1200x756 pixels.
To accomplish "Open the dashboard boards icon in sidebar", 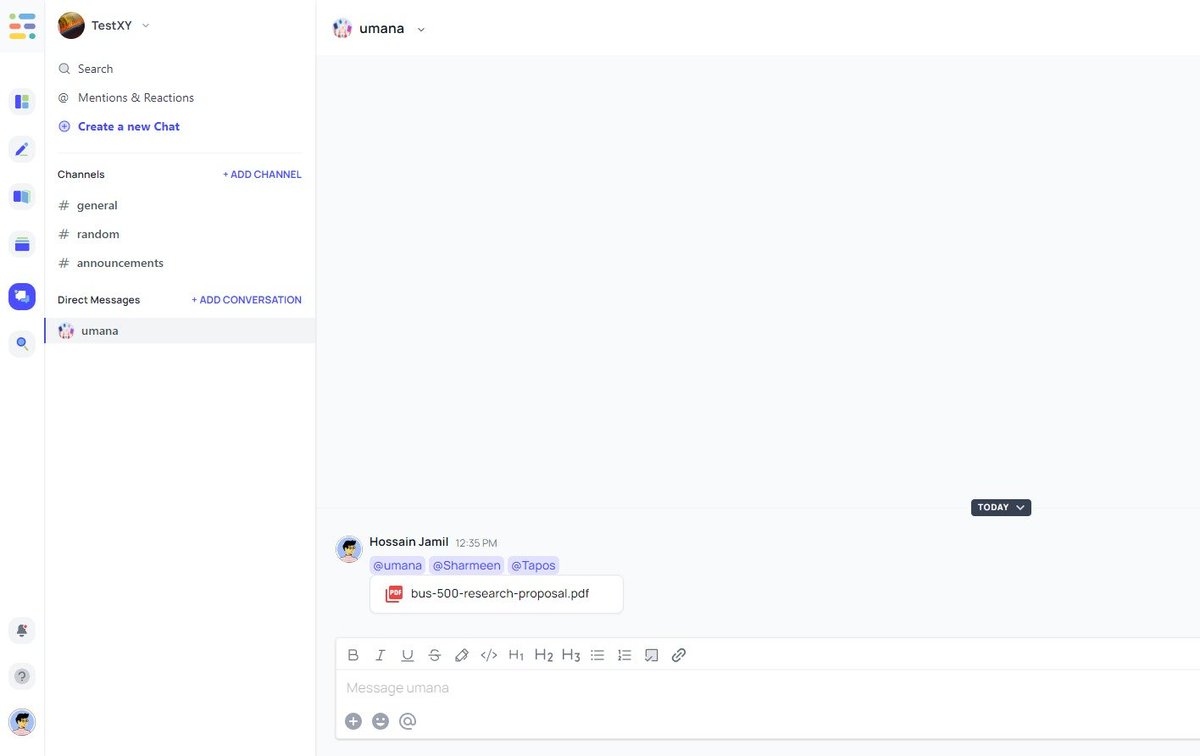I will coord(22,101).
